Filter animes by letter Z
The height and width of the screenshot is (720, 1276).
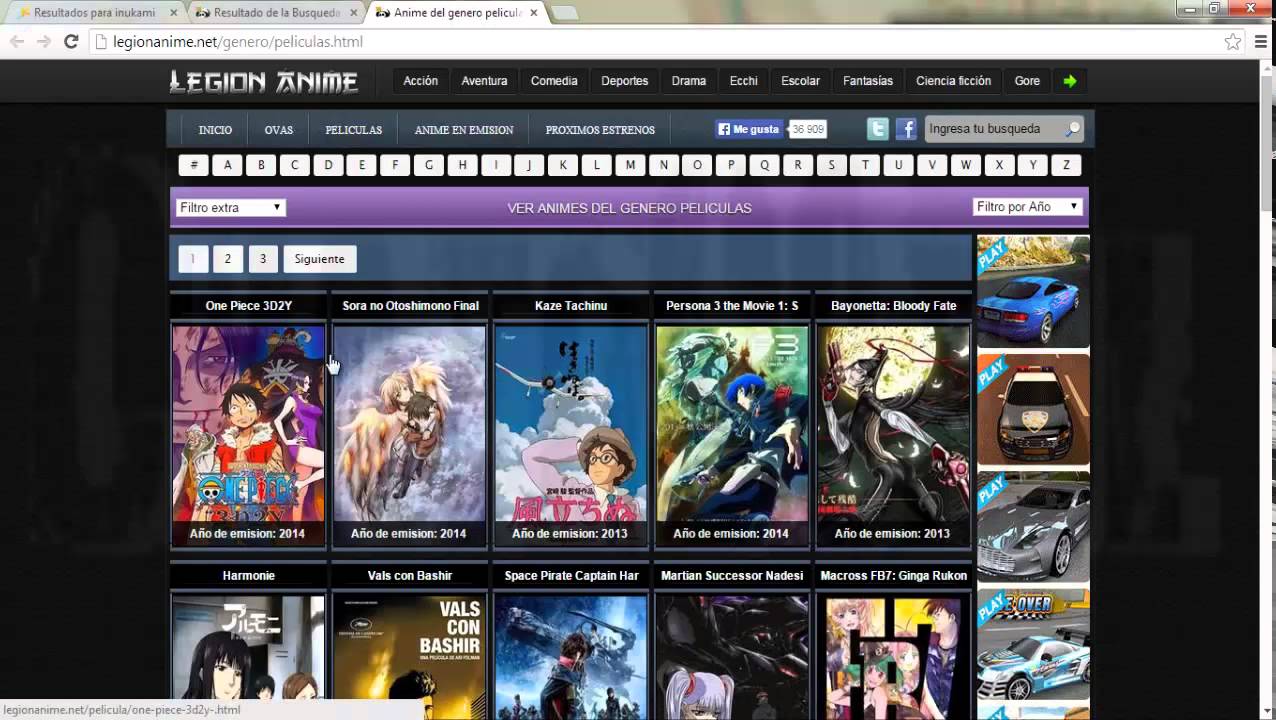[x=1066, y=165]
